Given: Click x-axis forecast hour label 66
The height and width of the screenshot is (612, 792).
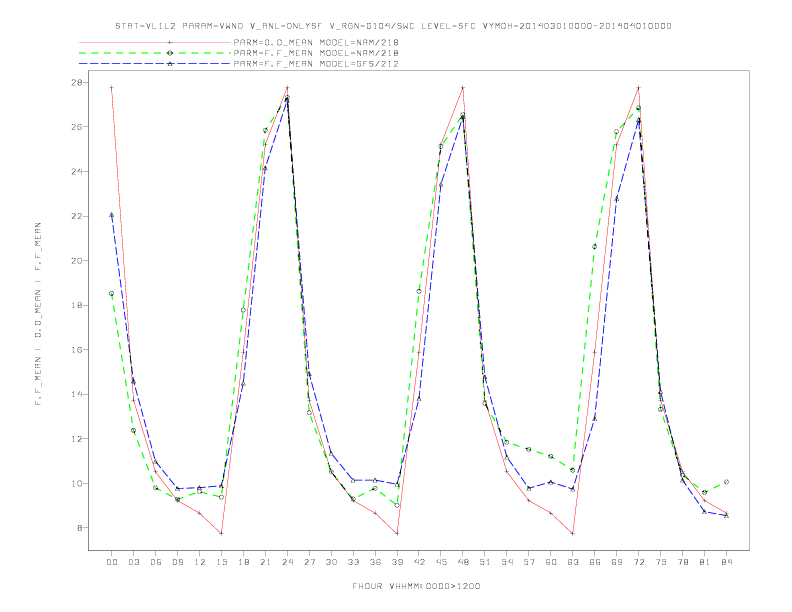Looking at the screenshot, I should [x=595, y=562].
